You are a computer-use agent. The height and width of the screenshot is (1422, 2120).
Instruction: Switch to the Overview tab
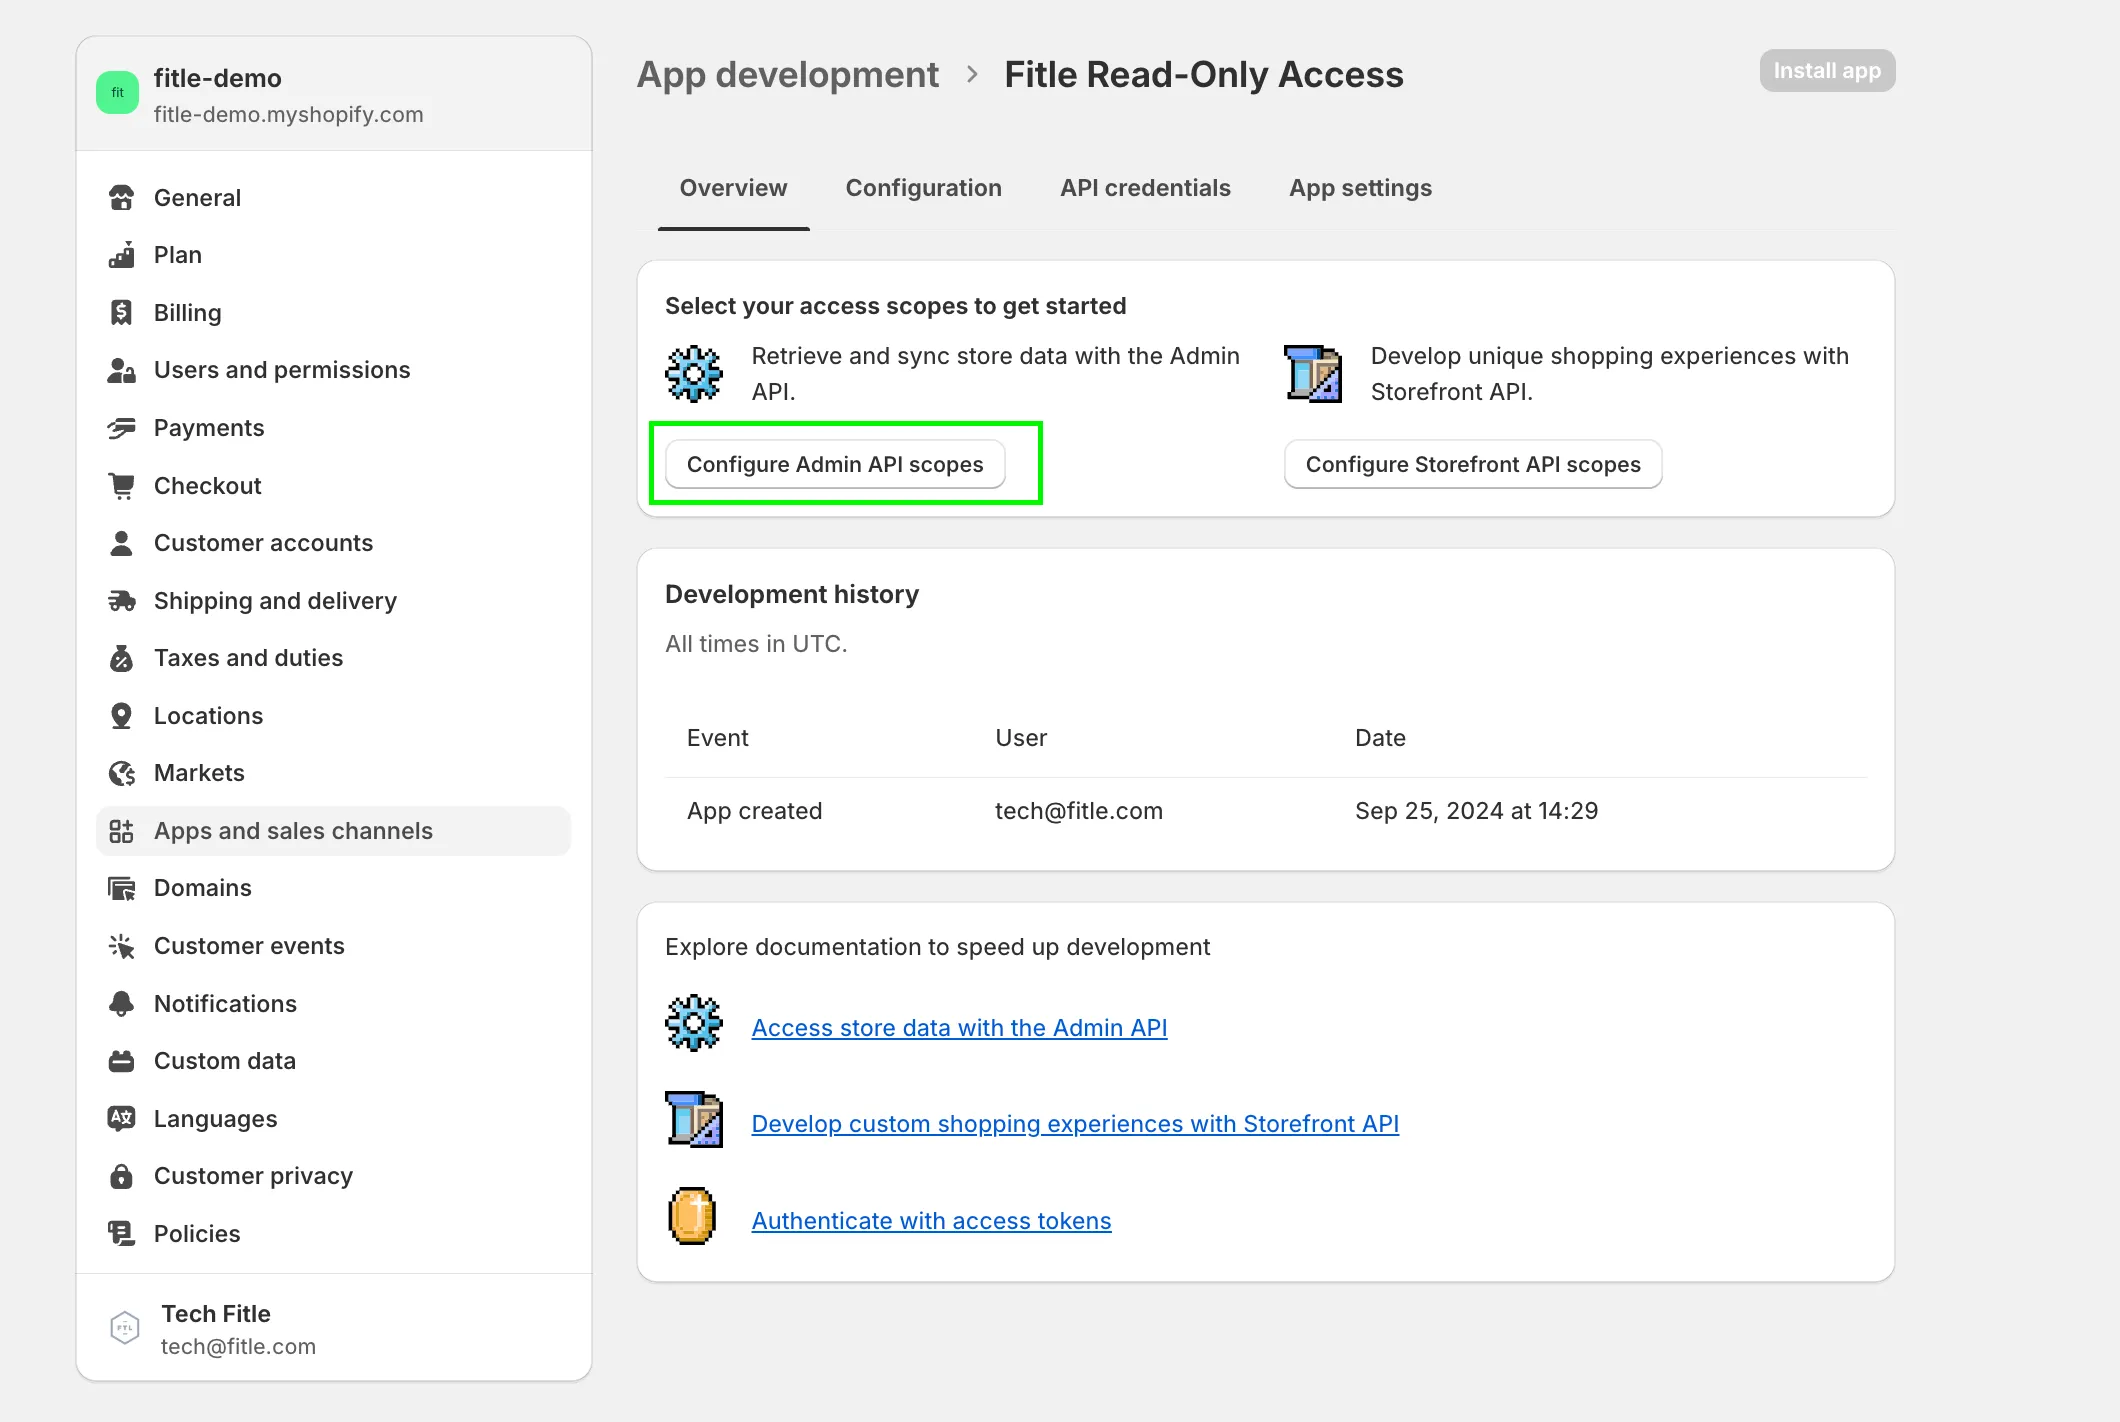tap(733, 188)
